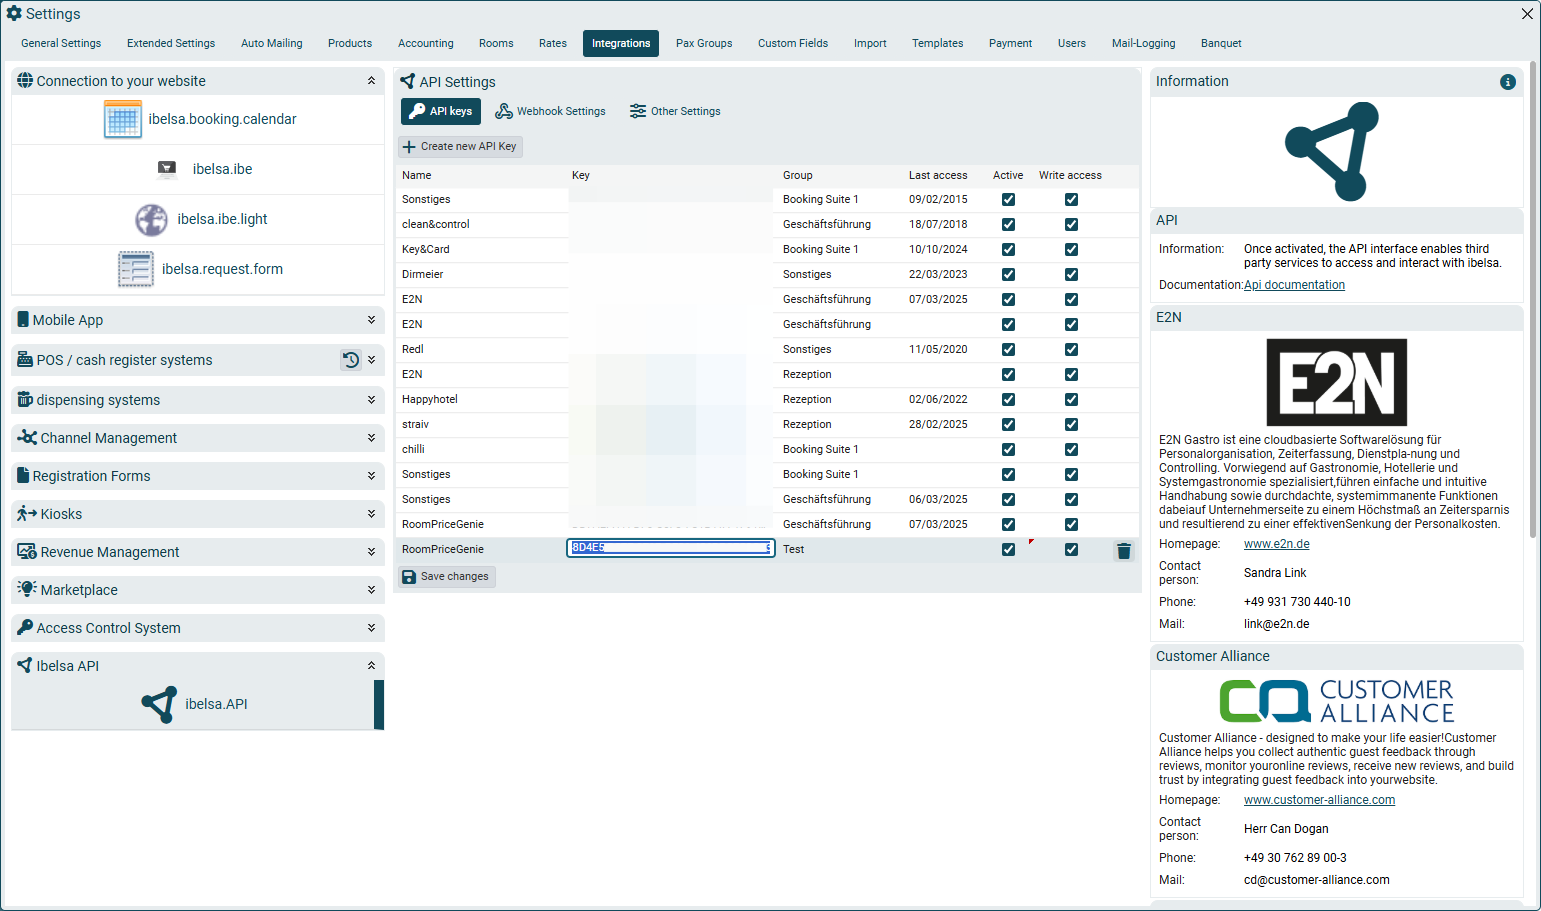
Task: Toggle Active checkbox for clean&control
Action: click(x=1008, y=225)
